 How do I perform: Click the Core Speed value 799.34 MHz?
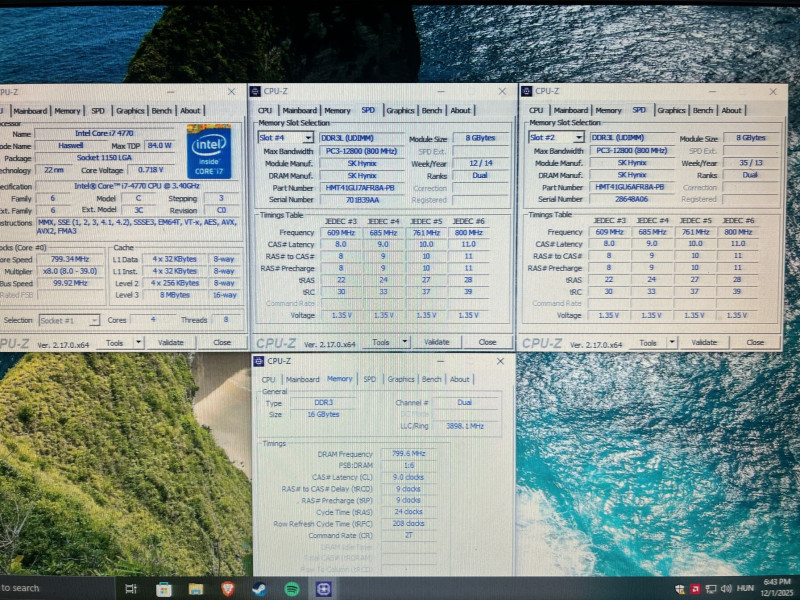tap(70, 259)
